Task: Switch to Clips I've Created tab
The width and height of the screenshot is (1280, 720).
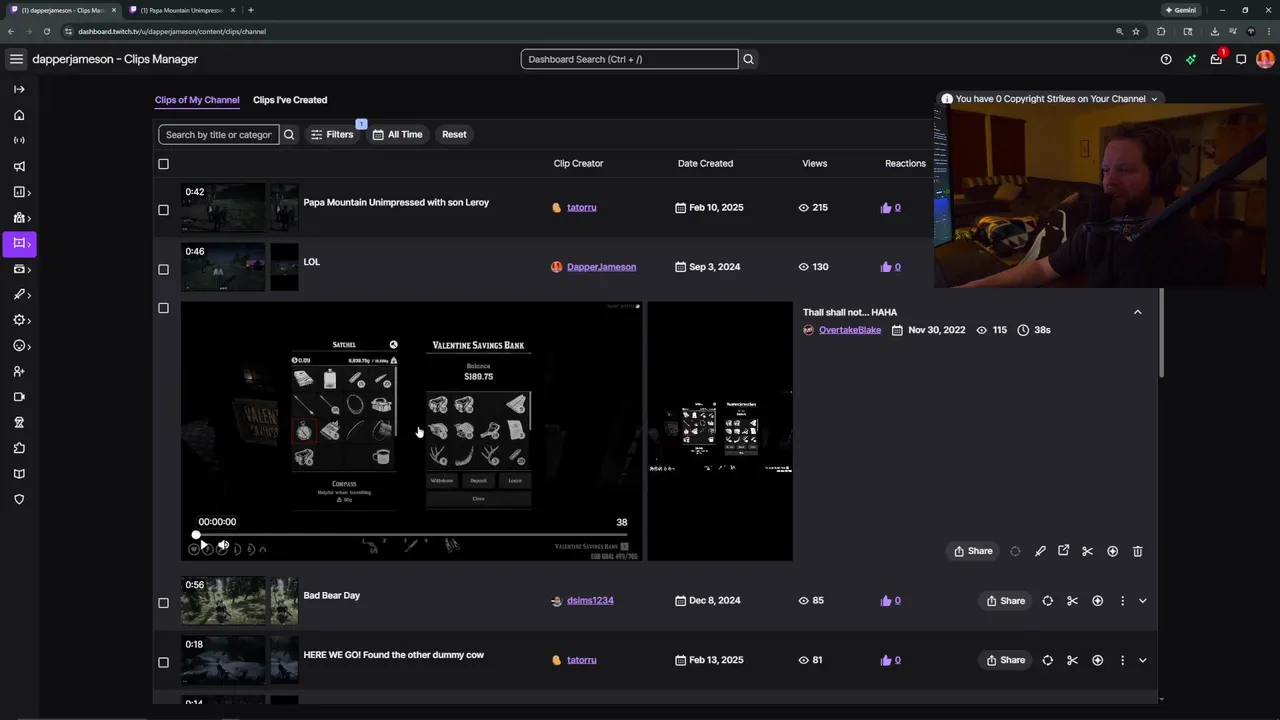Action: tap(290, 100)
